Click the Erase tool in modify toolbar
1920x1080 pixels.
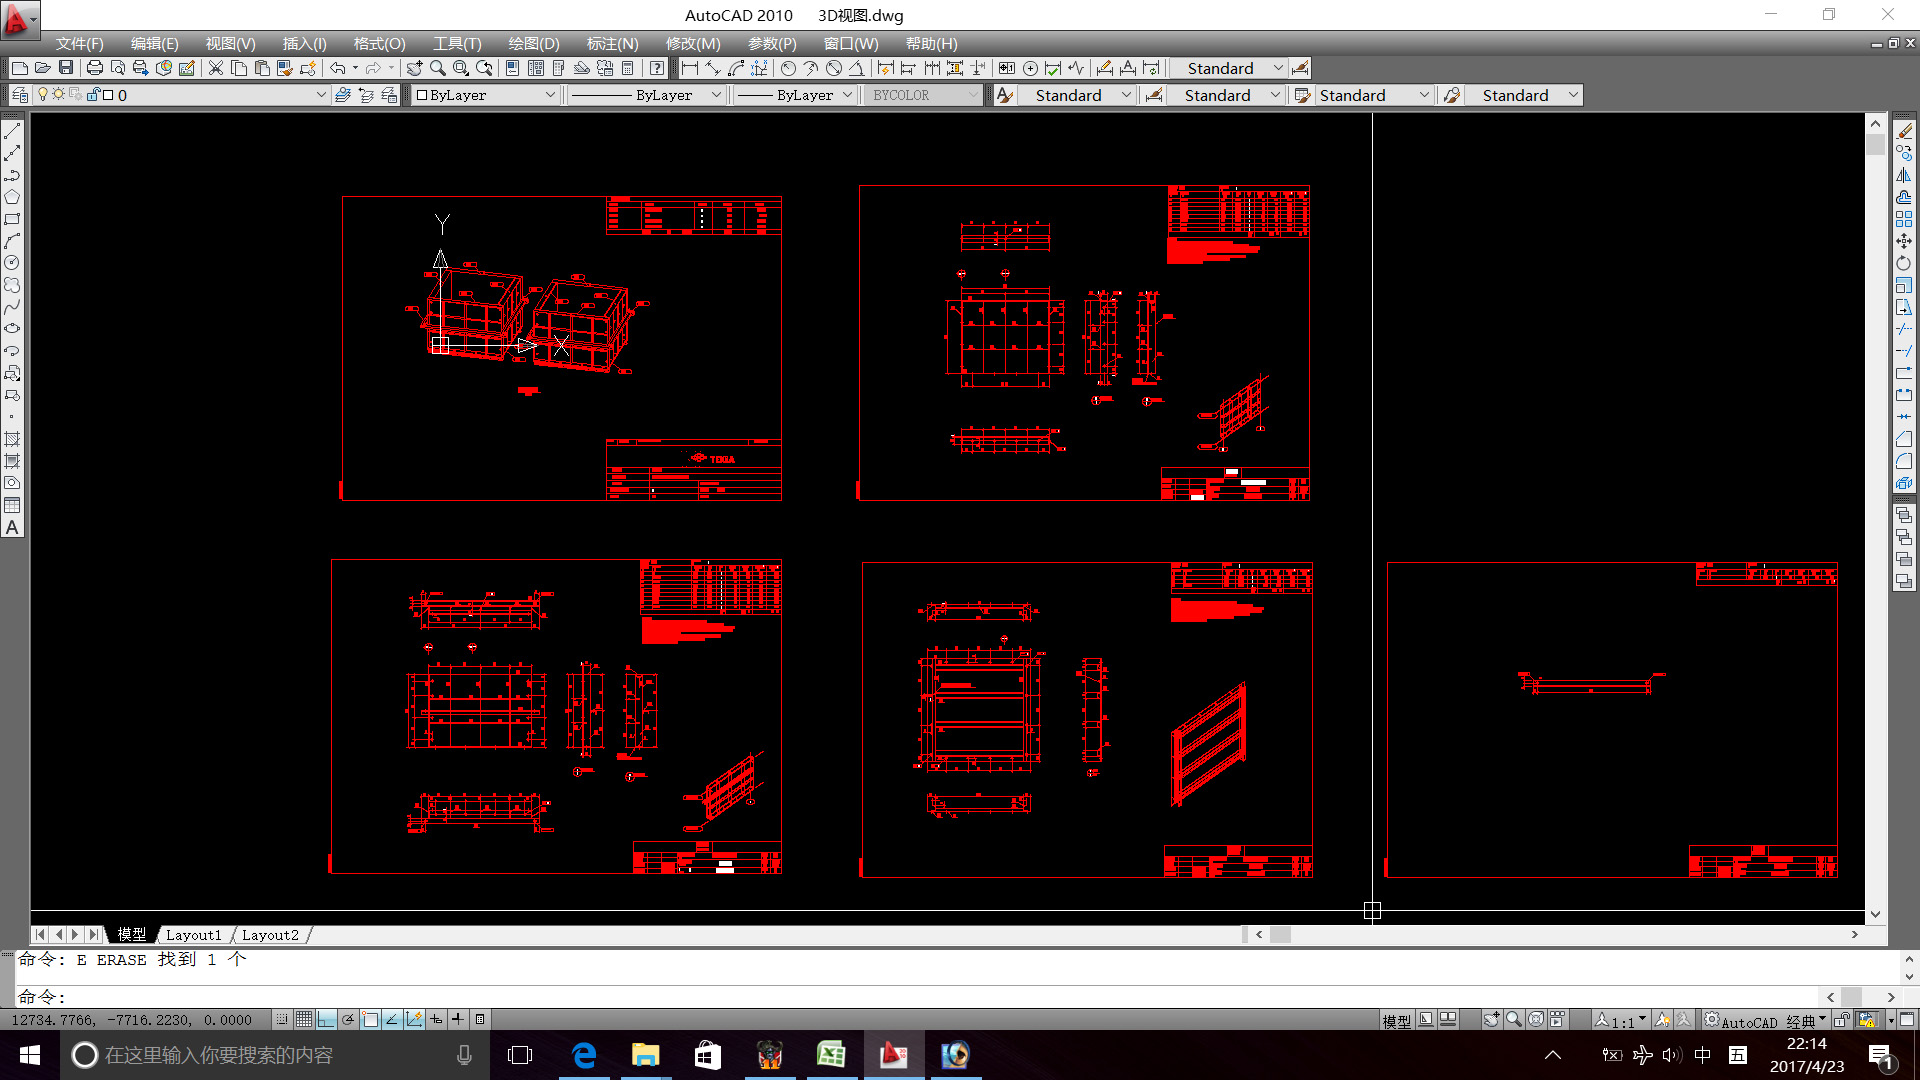1904,132
